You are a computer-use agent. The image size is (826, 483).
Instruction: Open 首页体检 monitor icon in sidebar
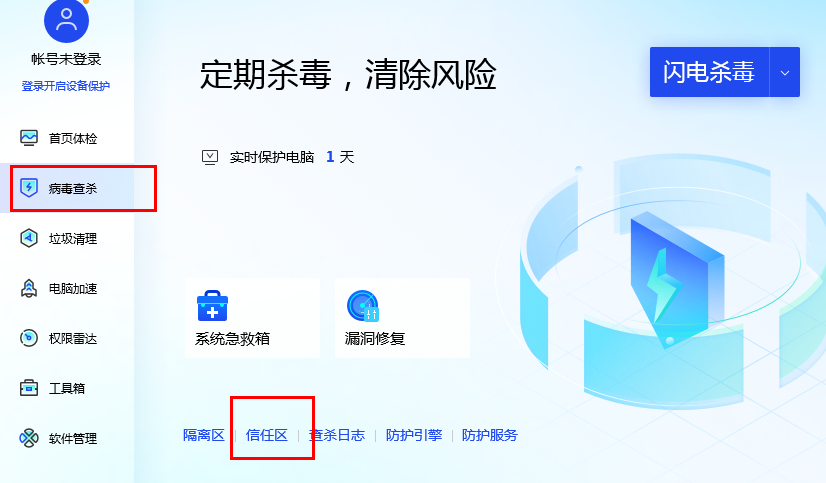(x=29, y=138)
